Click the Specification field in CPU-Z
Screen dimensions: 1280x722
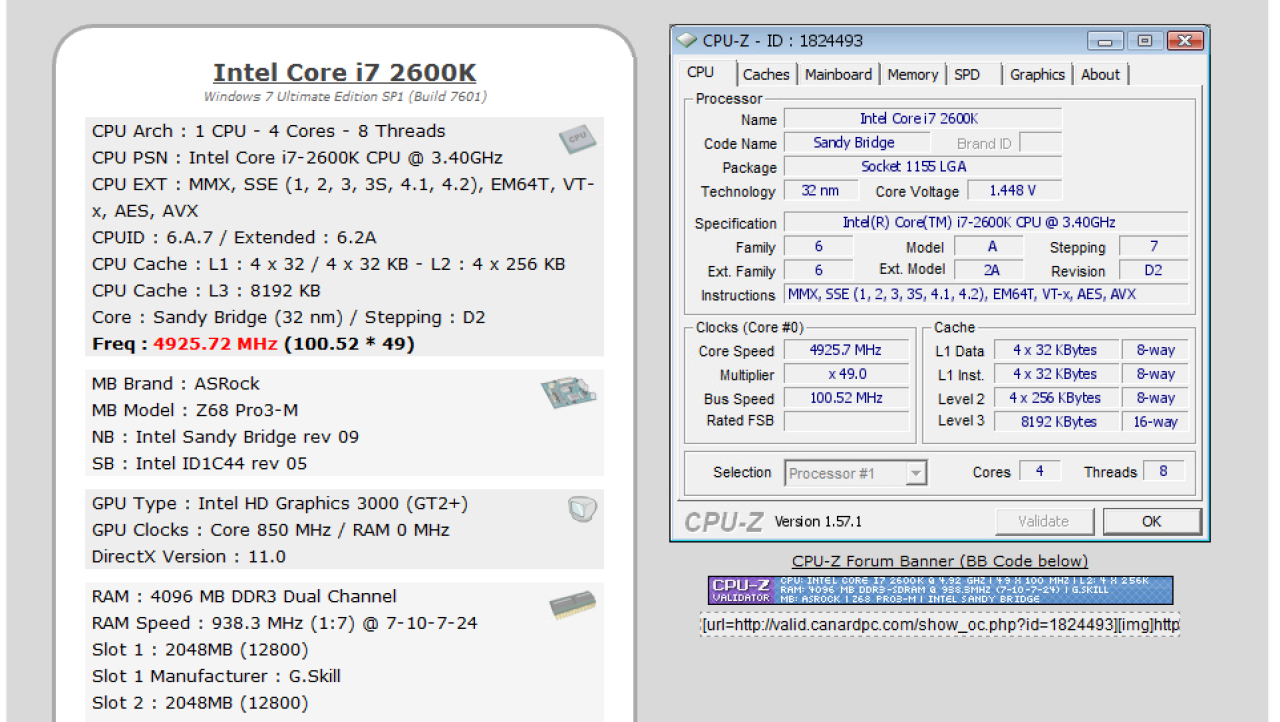[986, 223]
